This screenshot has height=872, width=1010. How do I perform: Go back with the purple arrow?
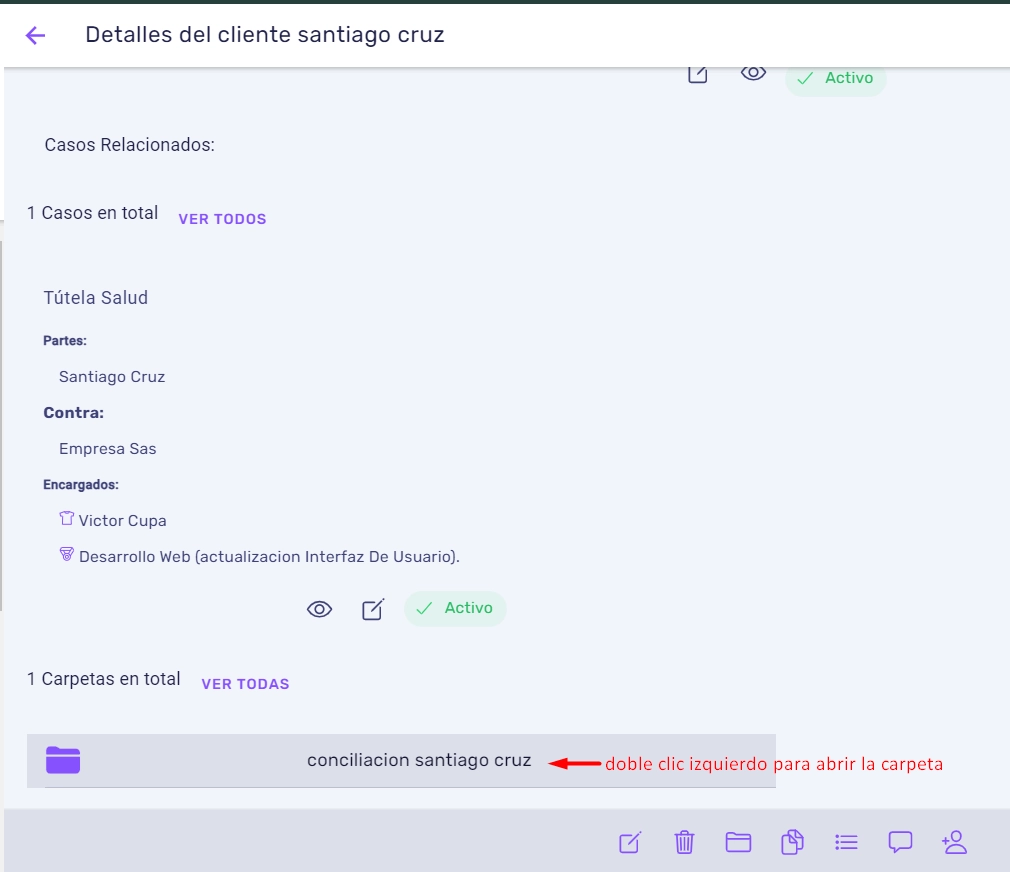[35, 35]
